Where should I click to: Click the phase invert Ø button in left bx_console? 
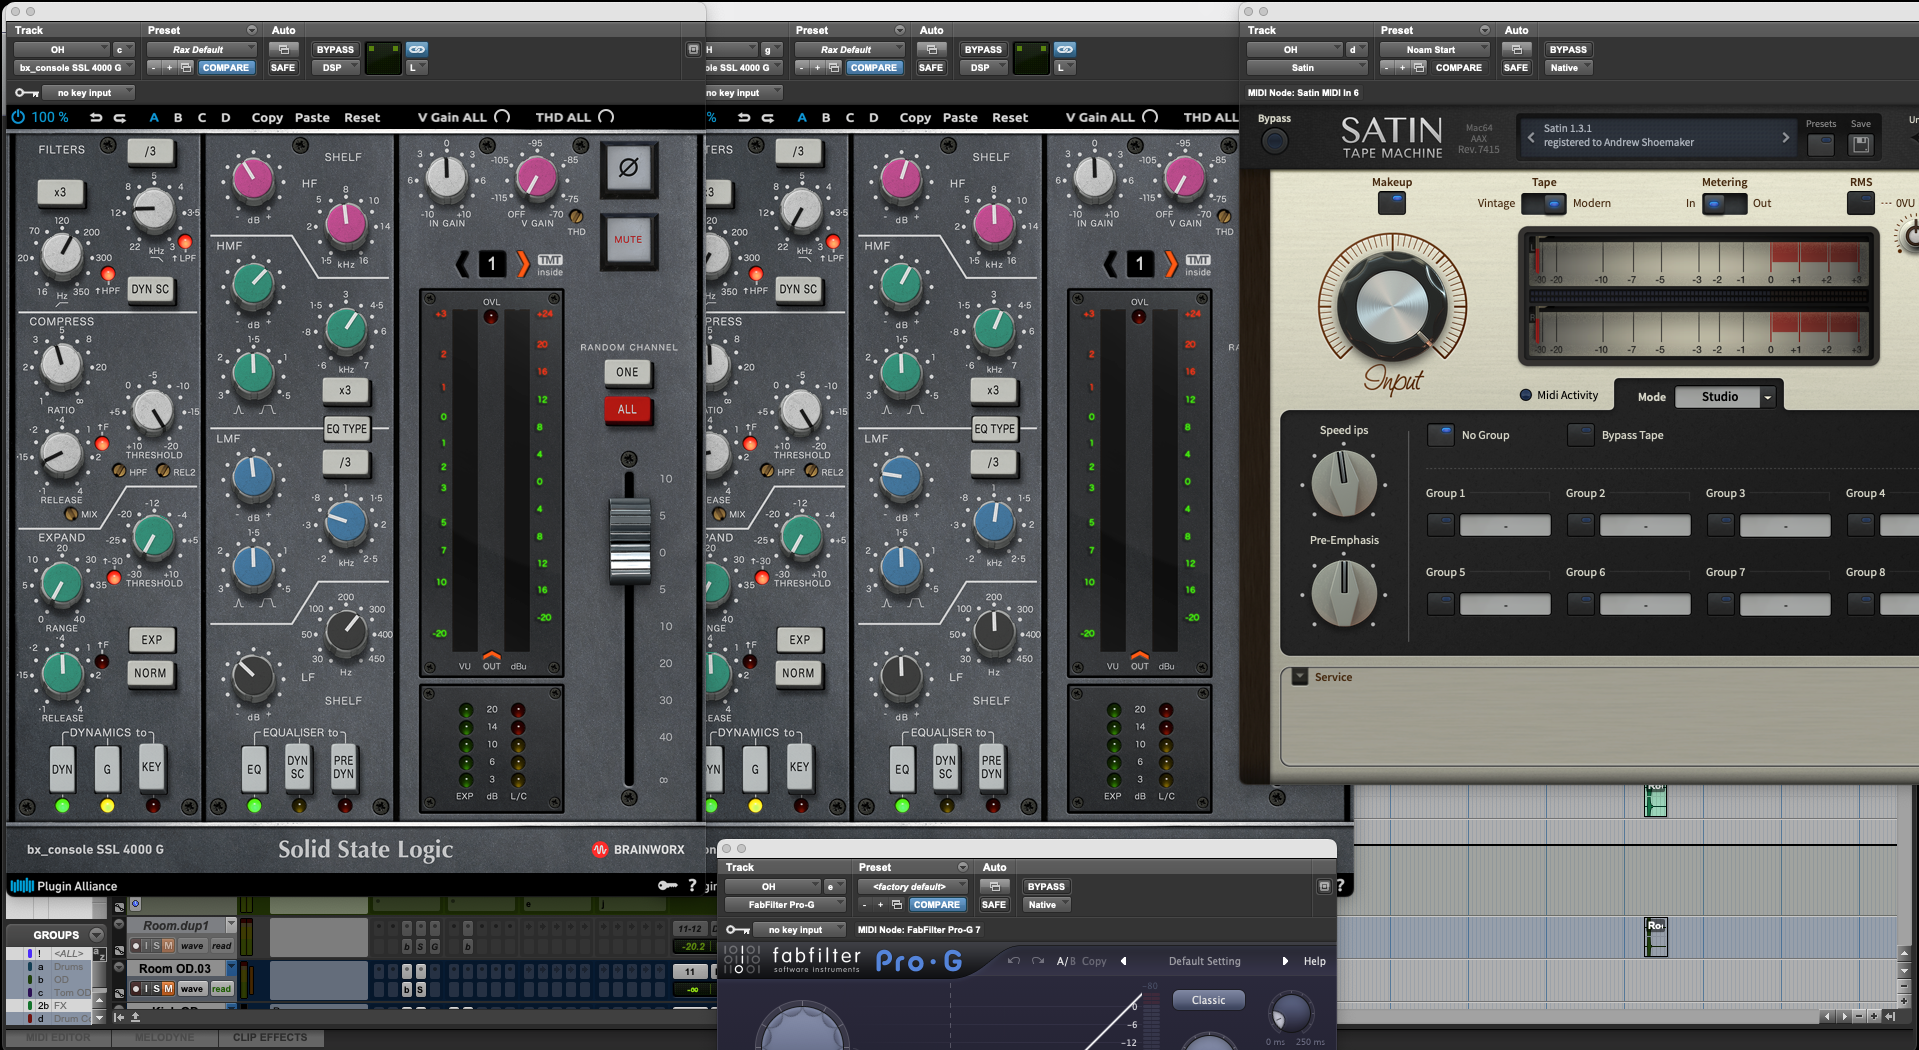[x=628, y=167]
